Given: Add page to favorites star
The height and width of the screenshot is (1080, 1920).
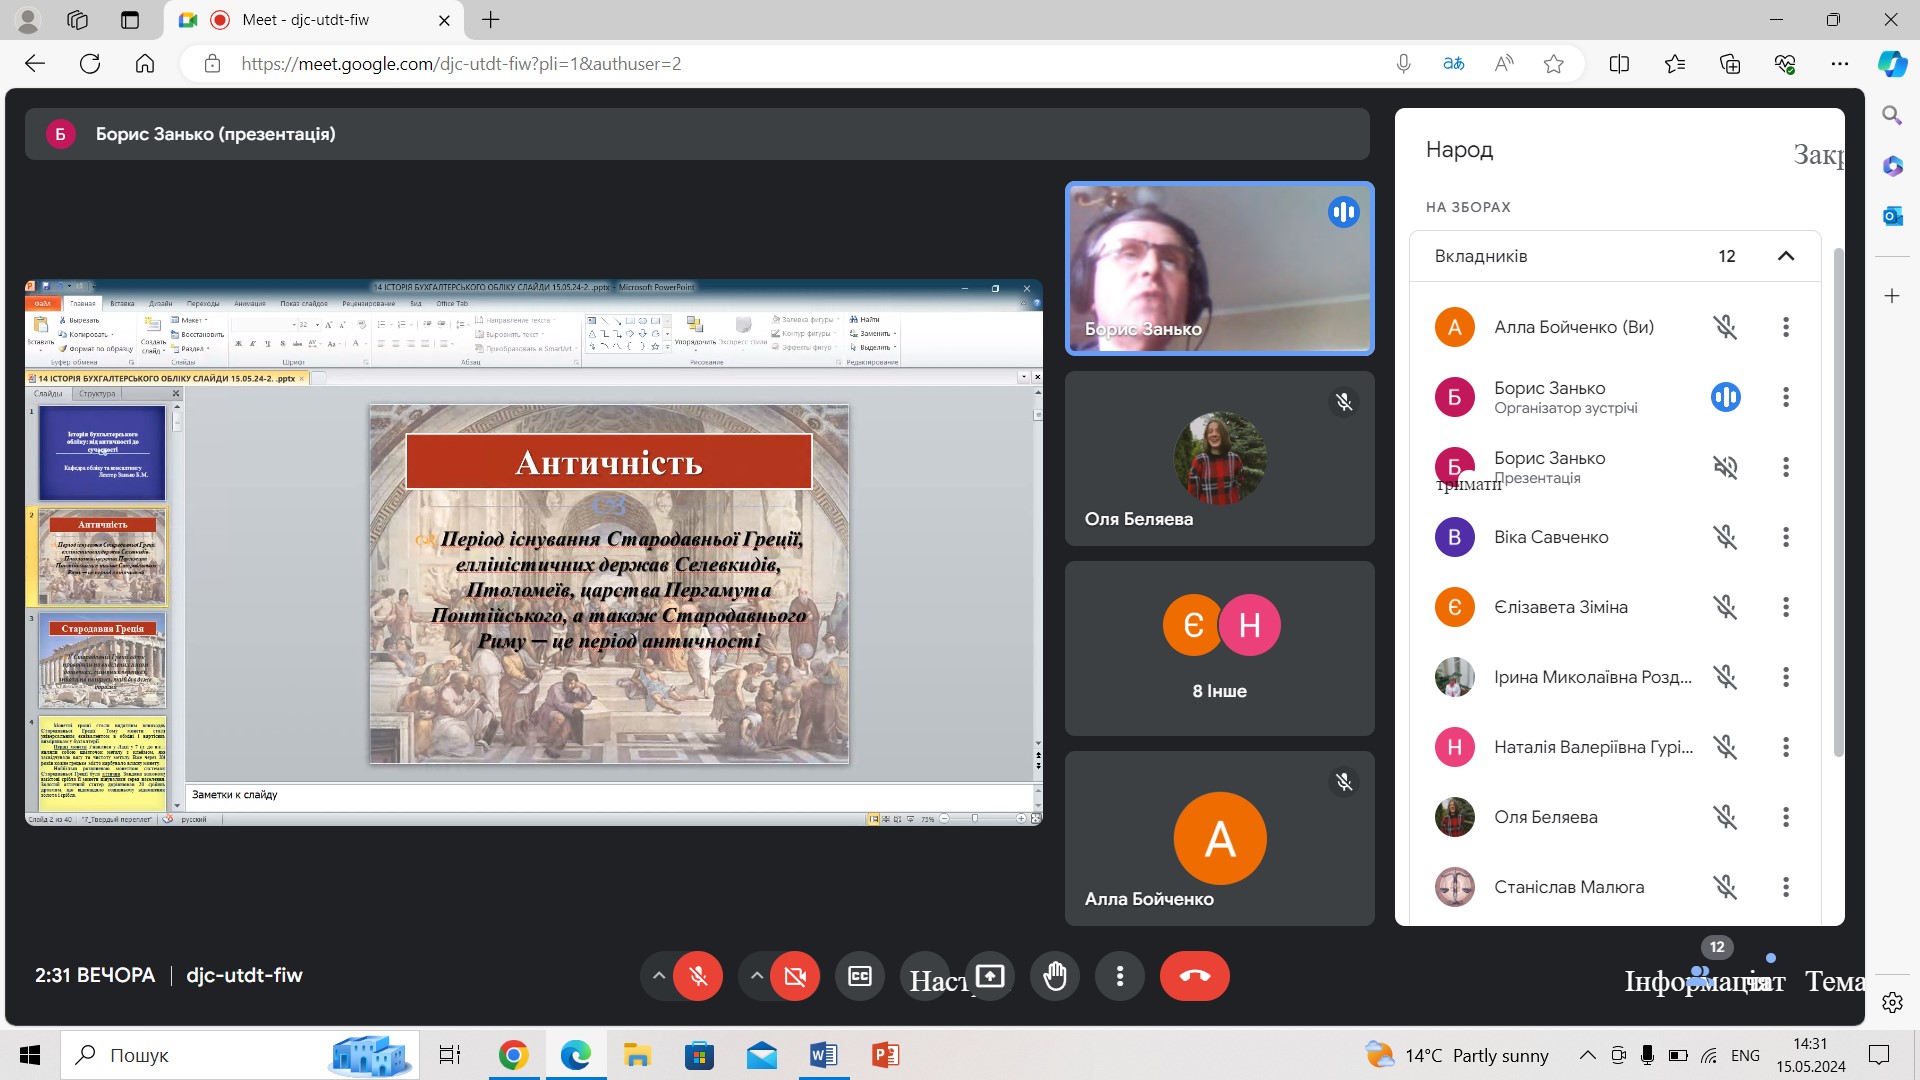Looking at the screenshot, I should (1553, 64).
